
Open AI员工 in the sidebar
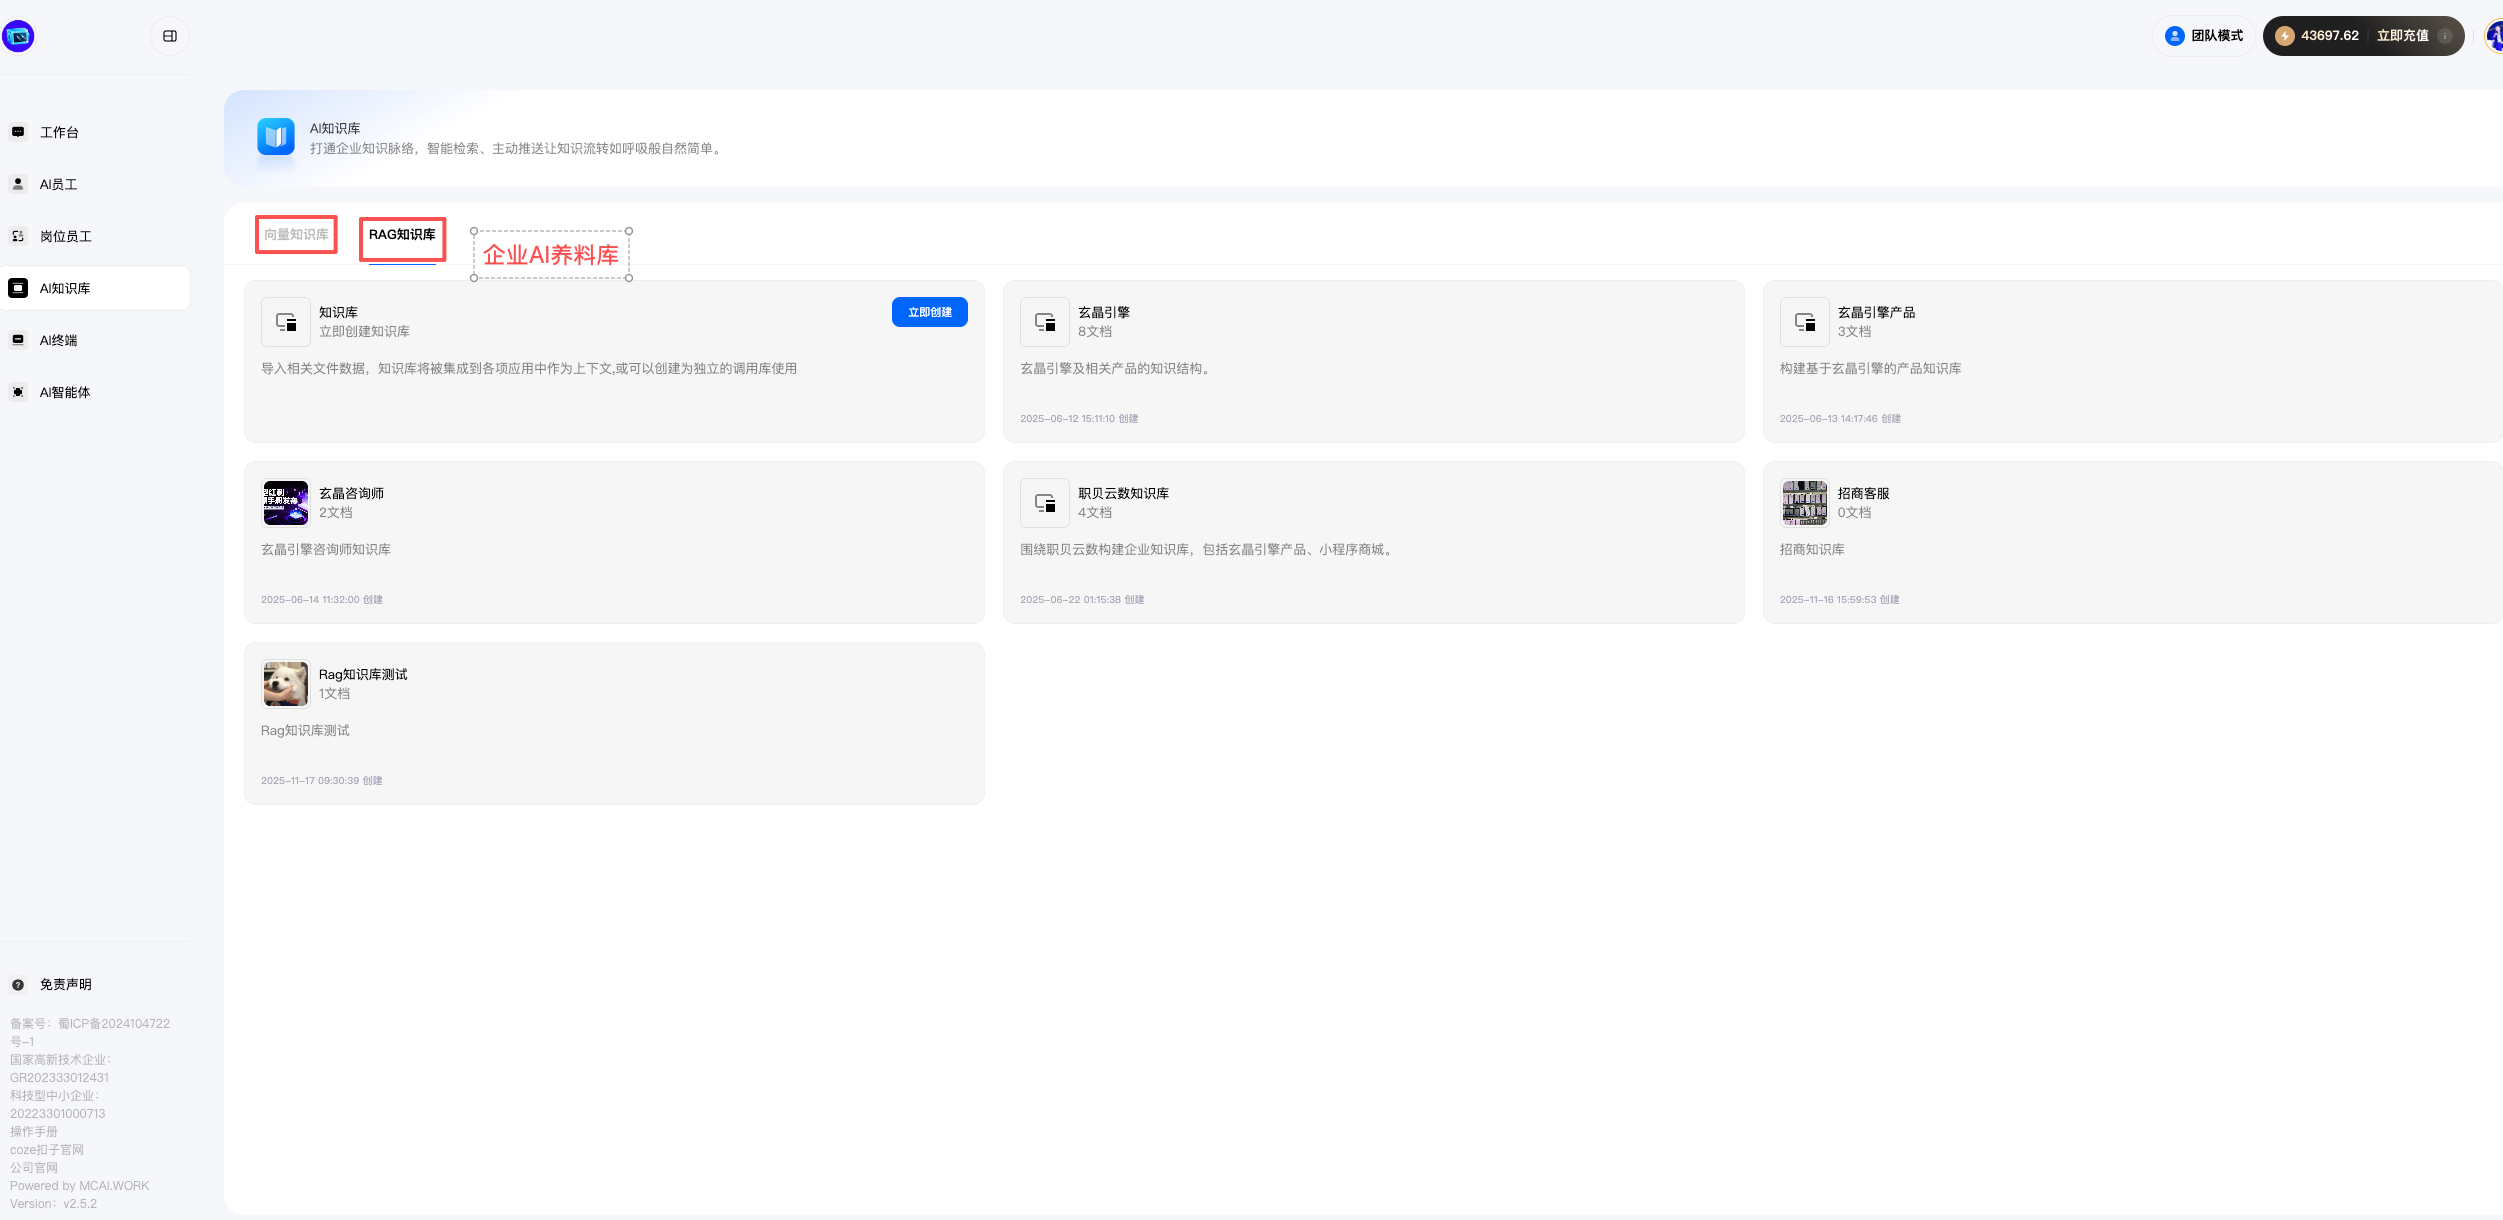pyautogui.click(x=58, y=184)
